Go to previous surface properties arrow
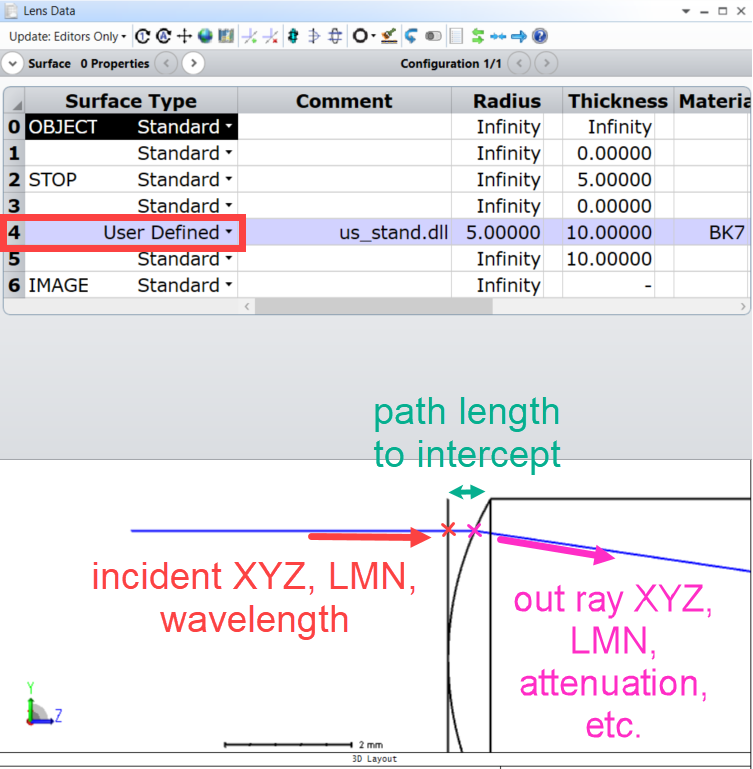 (167, 63)
